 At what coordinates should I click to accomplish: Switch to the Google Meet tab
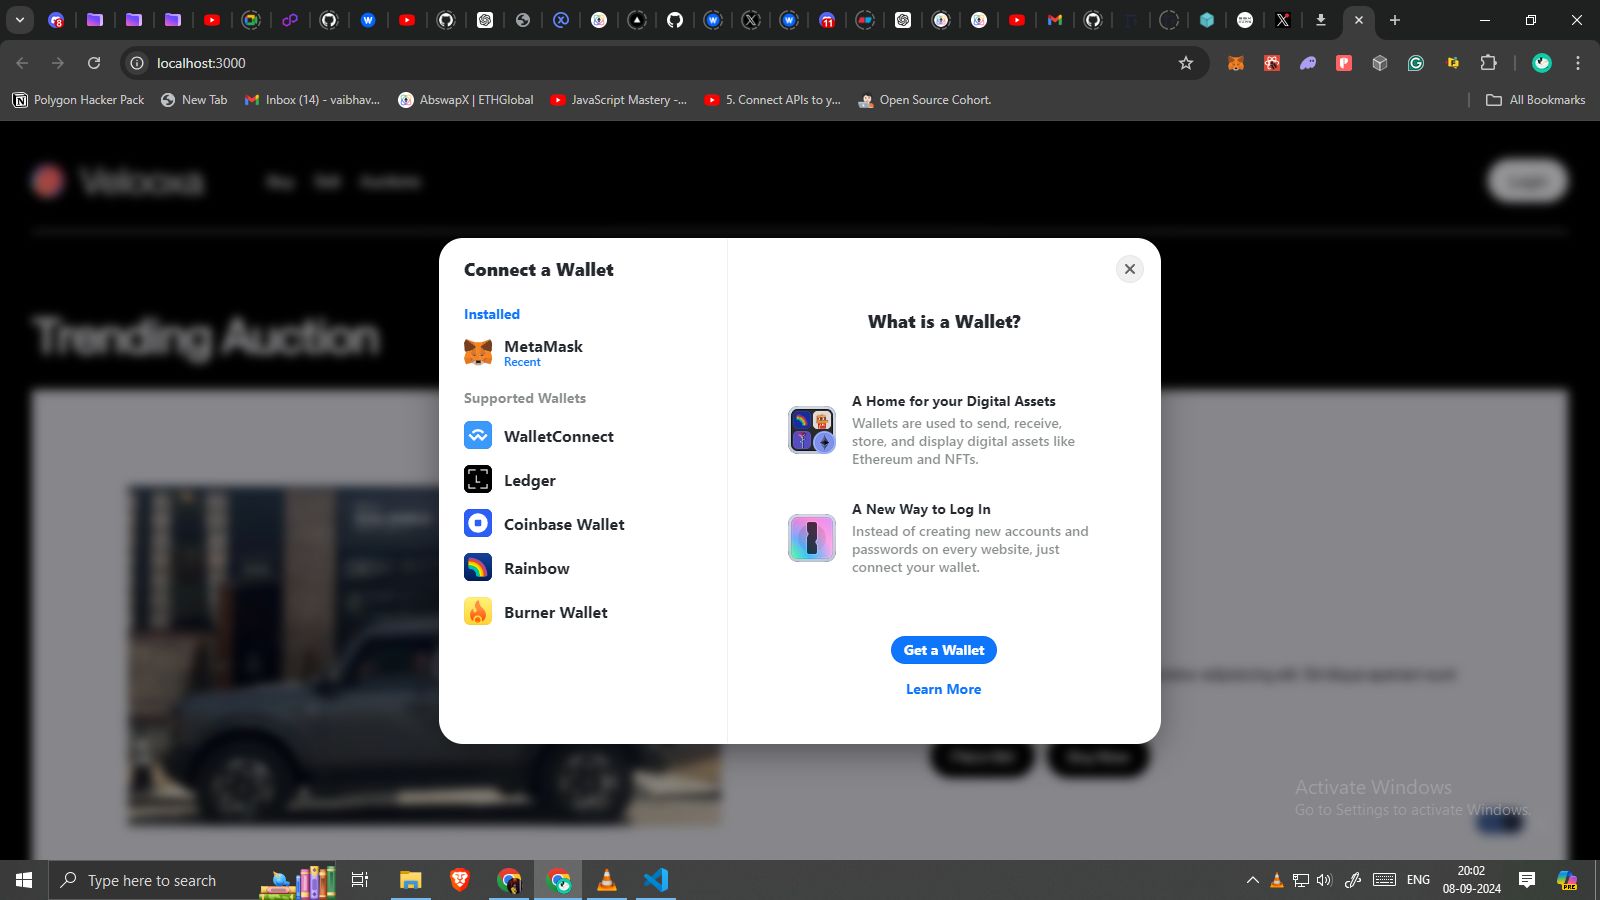(x=251, y=20)
